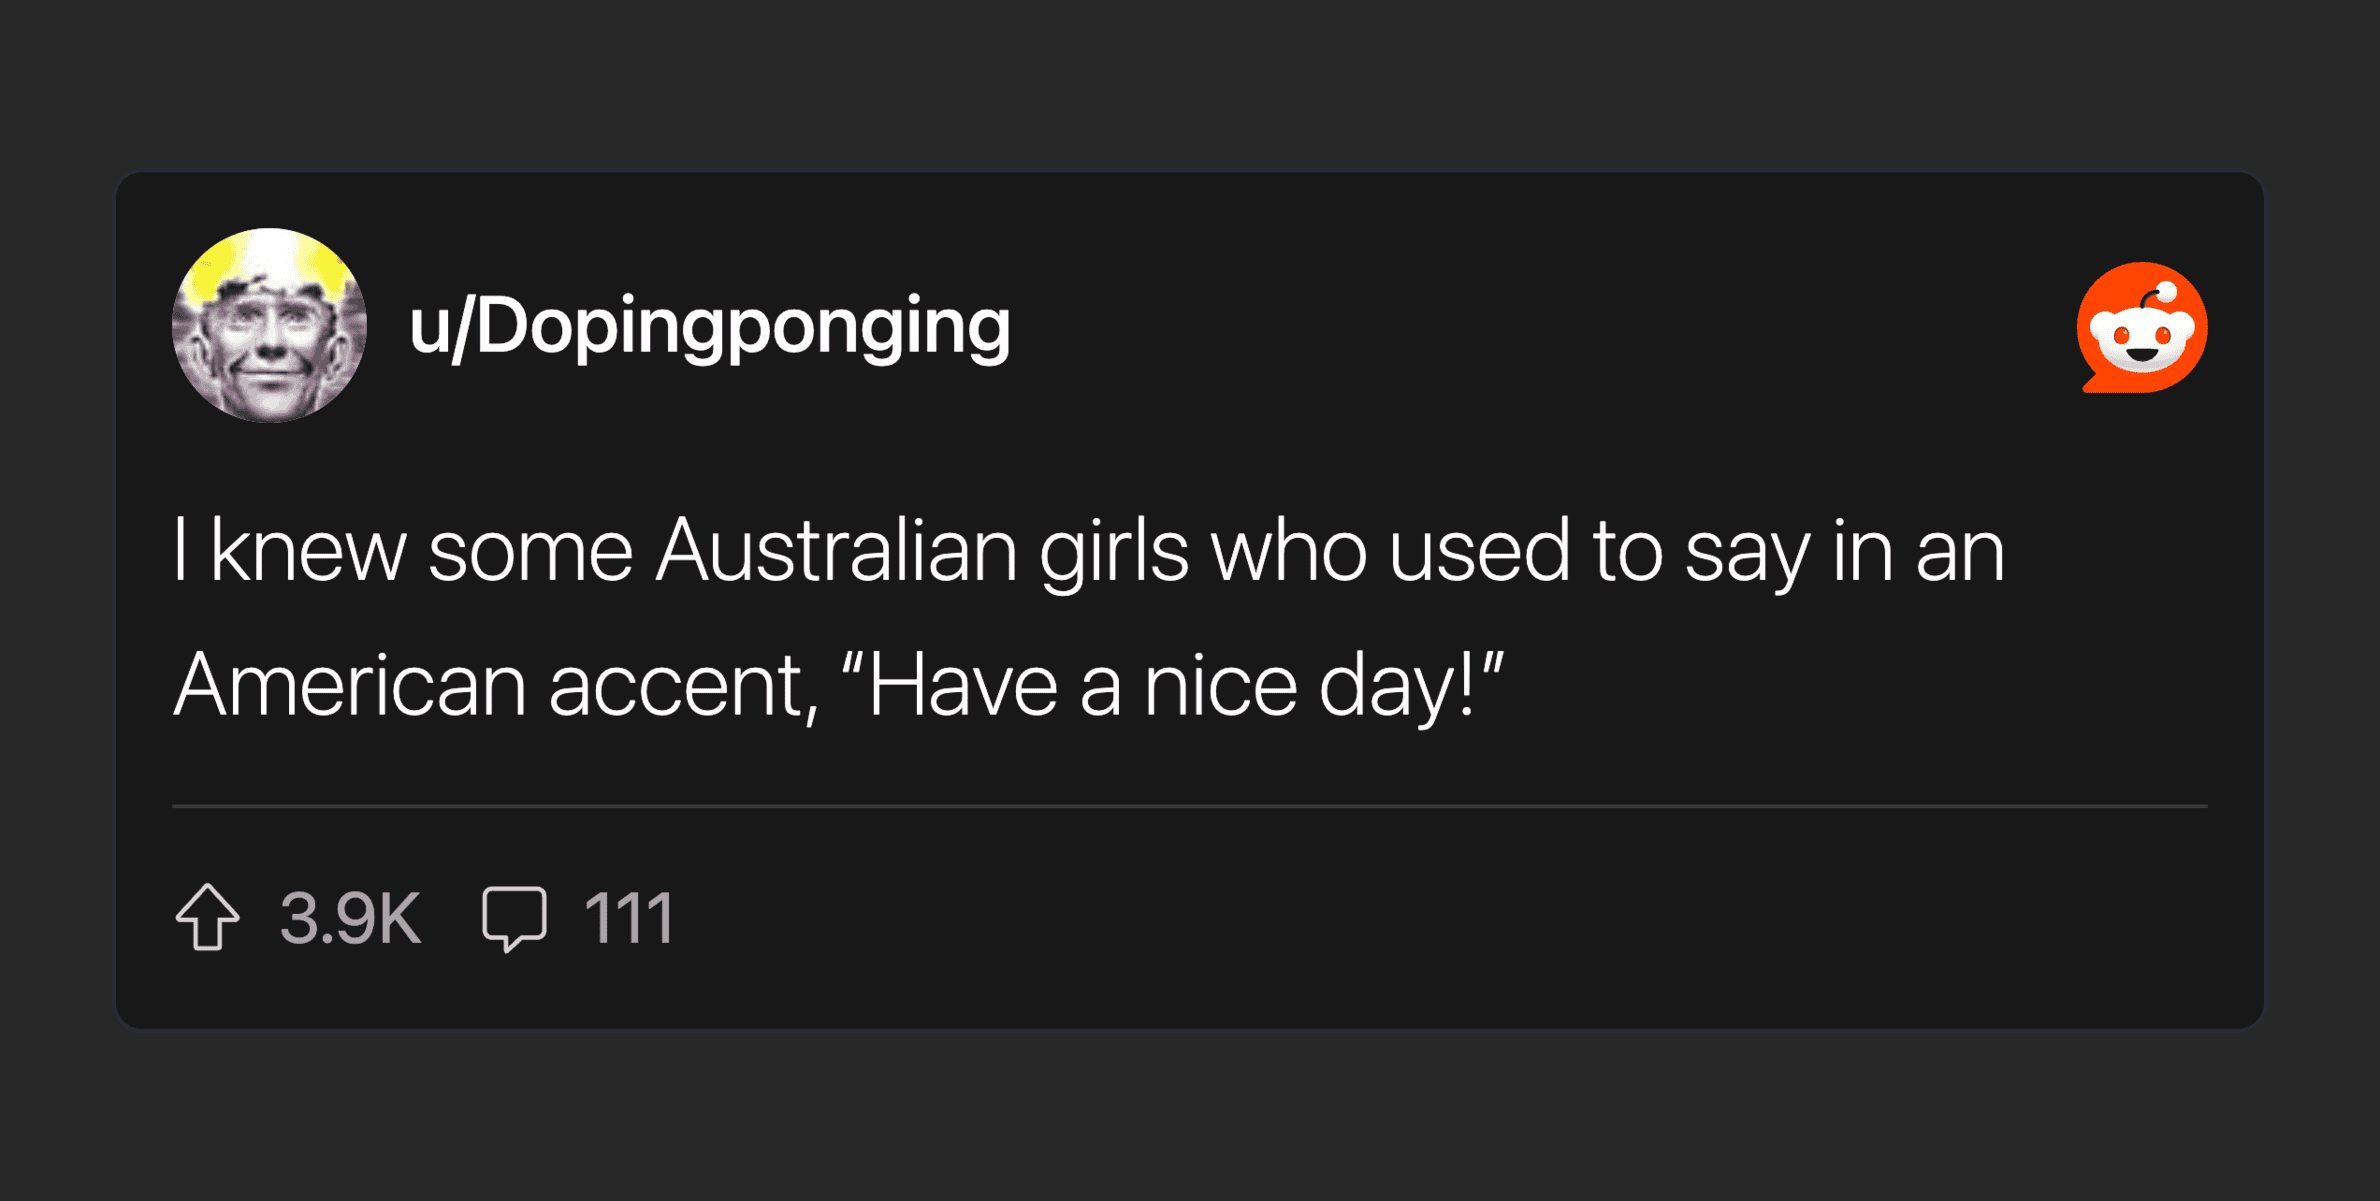The width and height of the screenshot is (2380, 1201).
Task: Click the "in an" text ending first line
Action: click(x=1918, y=551)
